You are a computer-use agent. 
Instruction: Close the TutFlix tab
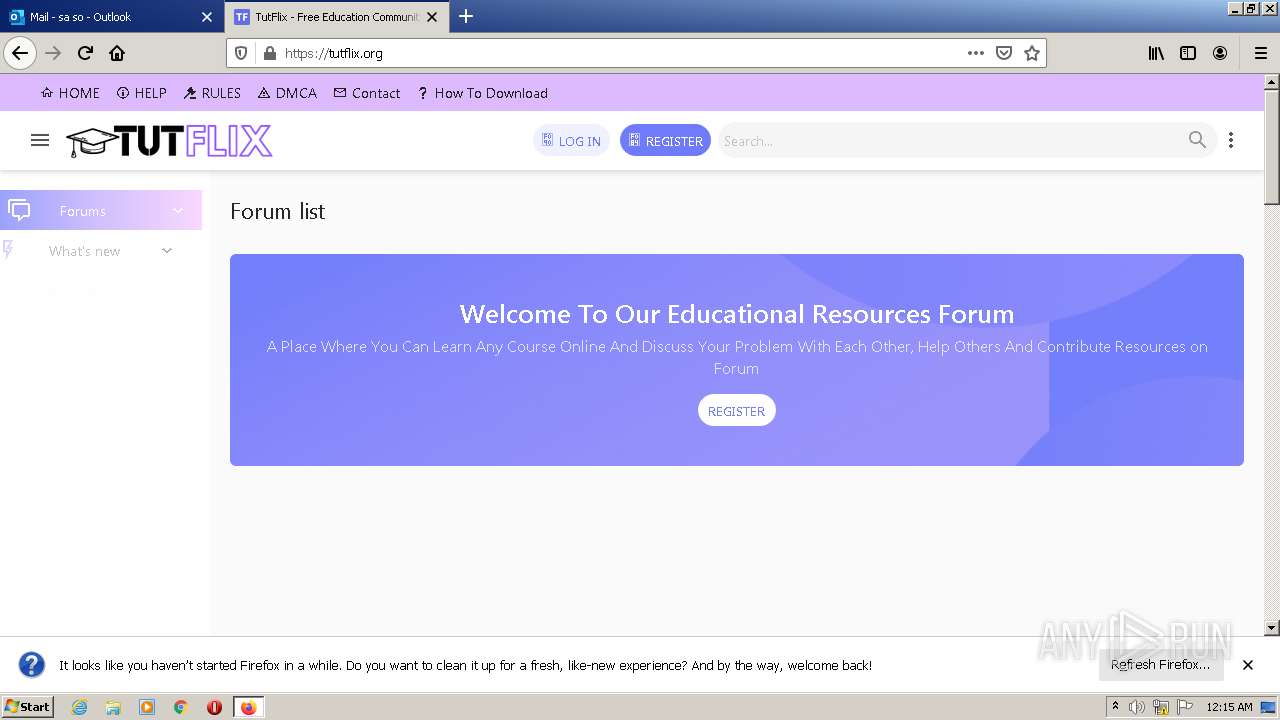tap(432, 17)
